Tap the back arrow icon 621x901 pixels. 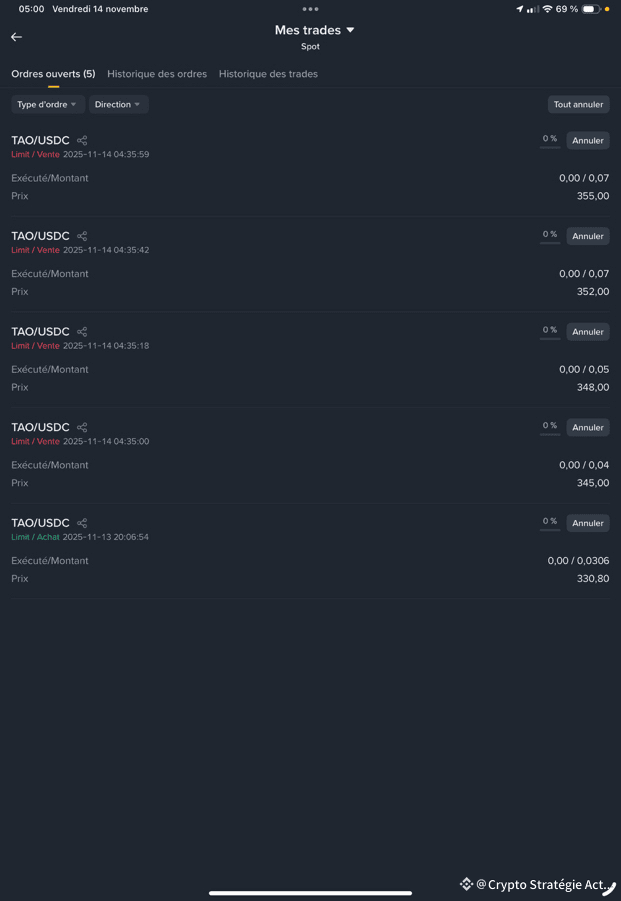coord(16,37)
